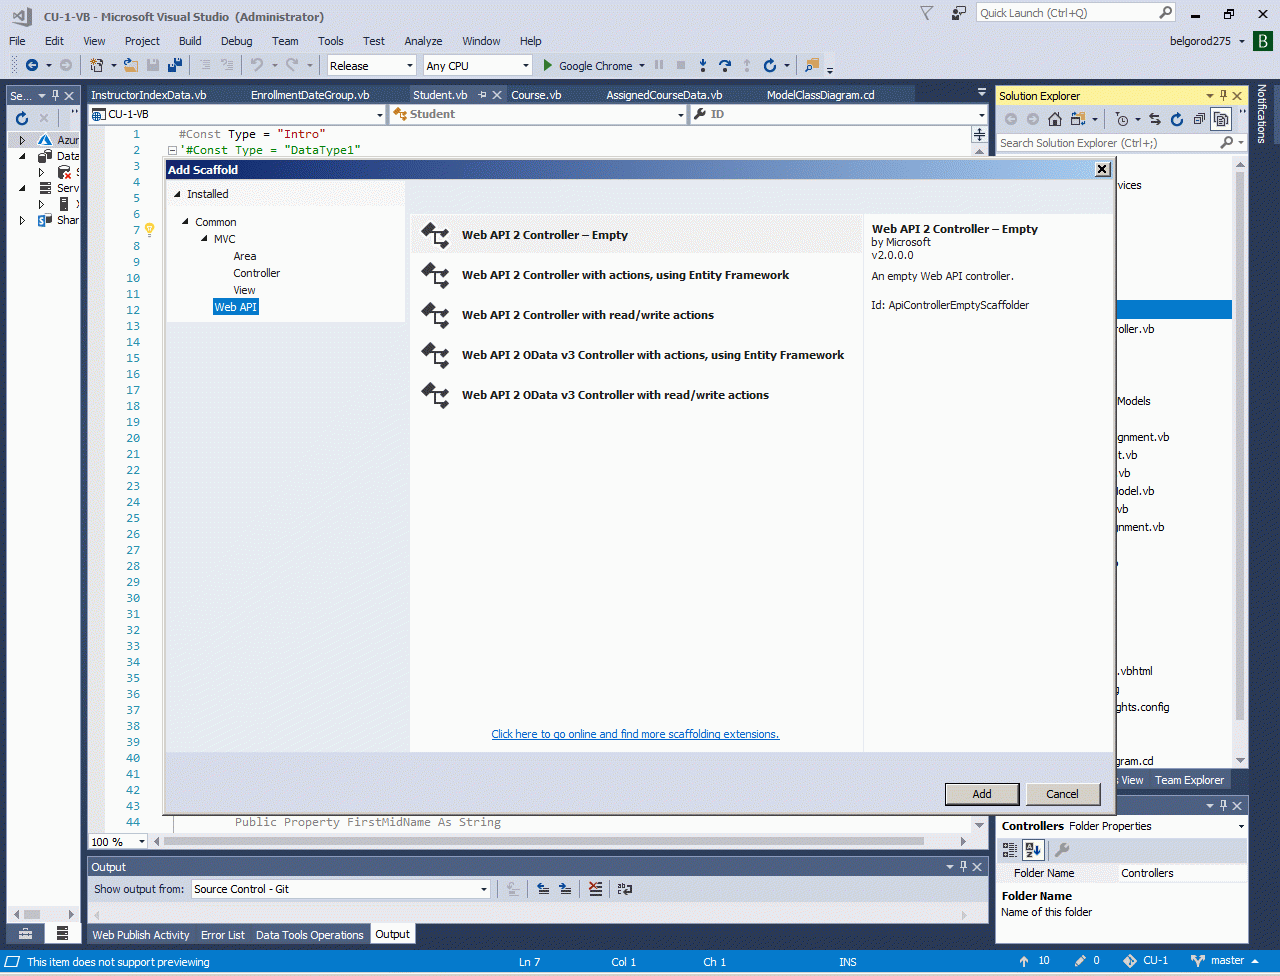Open the Analyze menu
Viewport: 1280px width, 976px height.
click(423, 41)
